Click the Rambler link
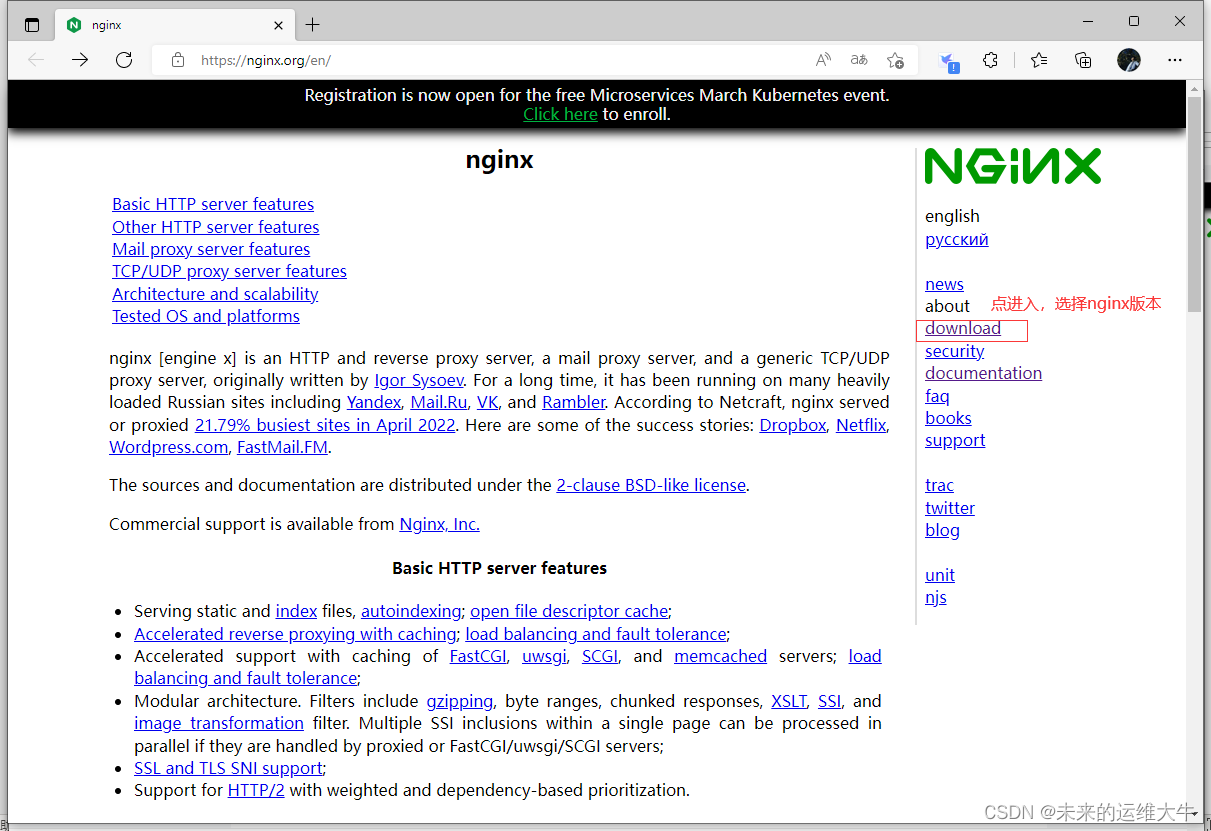The image size is (1211, 831). pos(574,402)
